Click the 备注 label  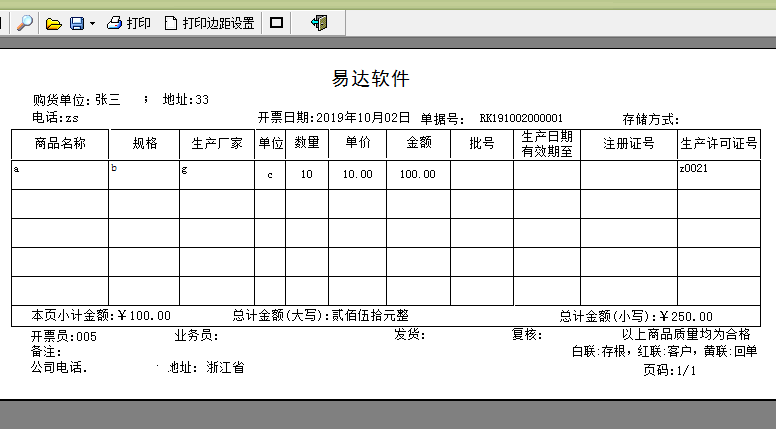[x=46, y=352]
